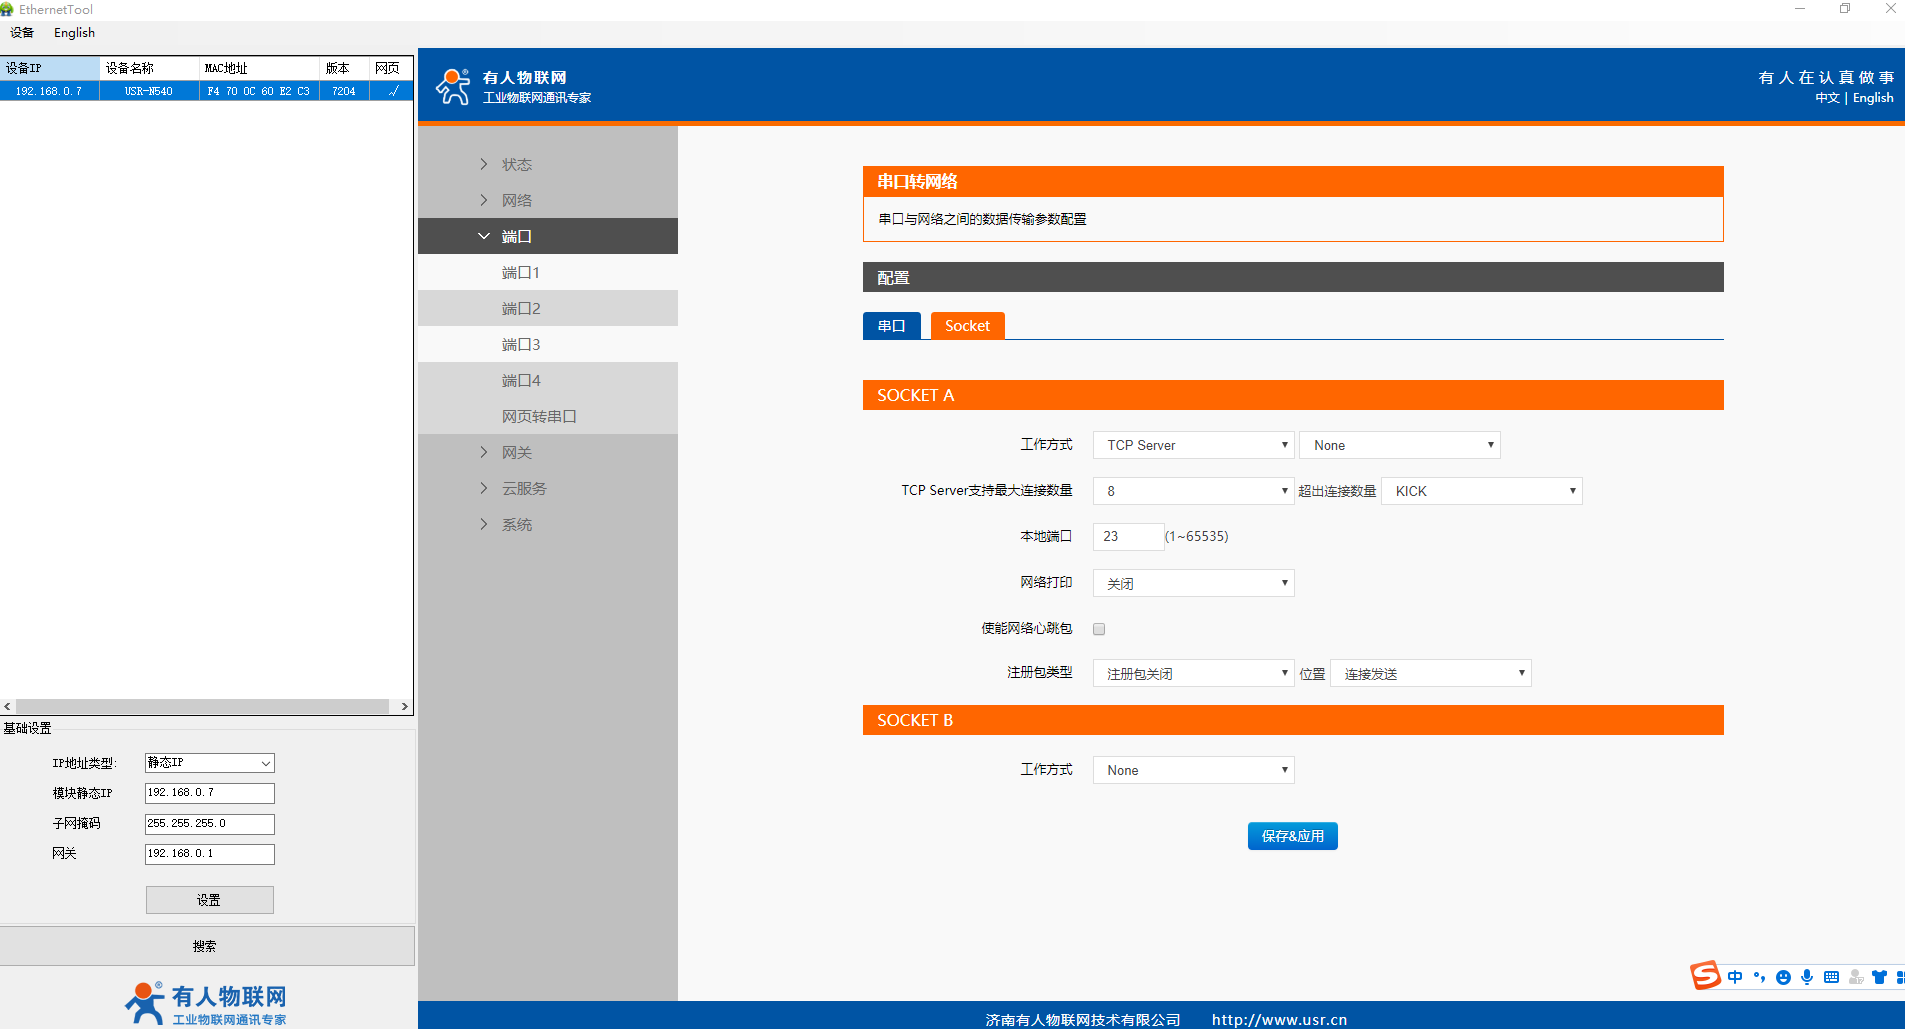
Task: Enable the network heartbeat packet checkbox
Action: [x=1099, y=629]
